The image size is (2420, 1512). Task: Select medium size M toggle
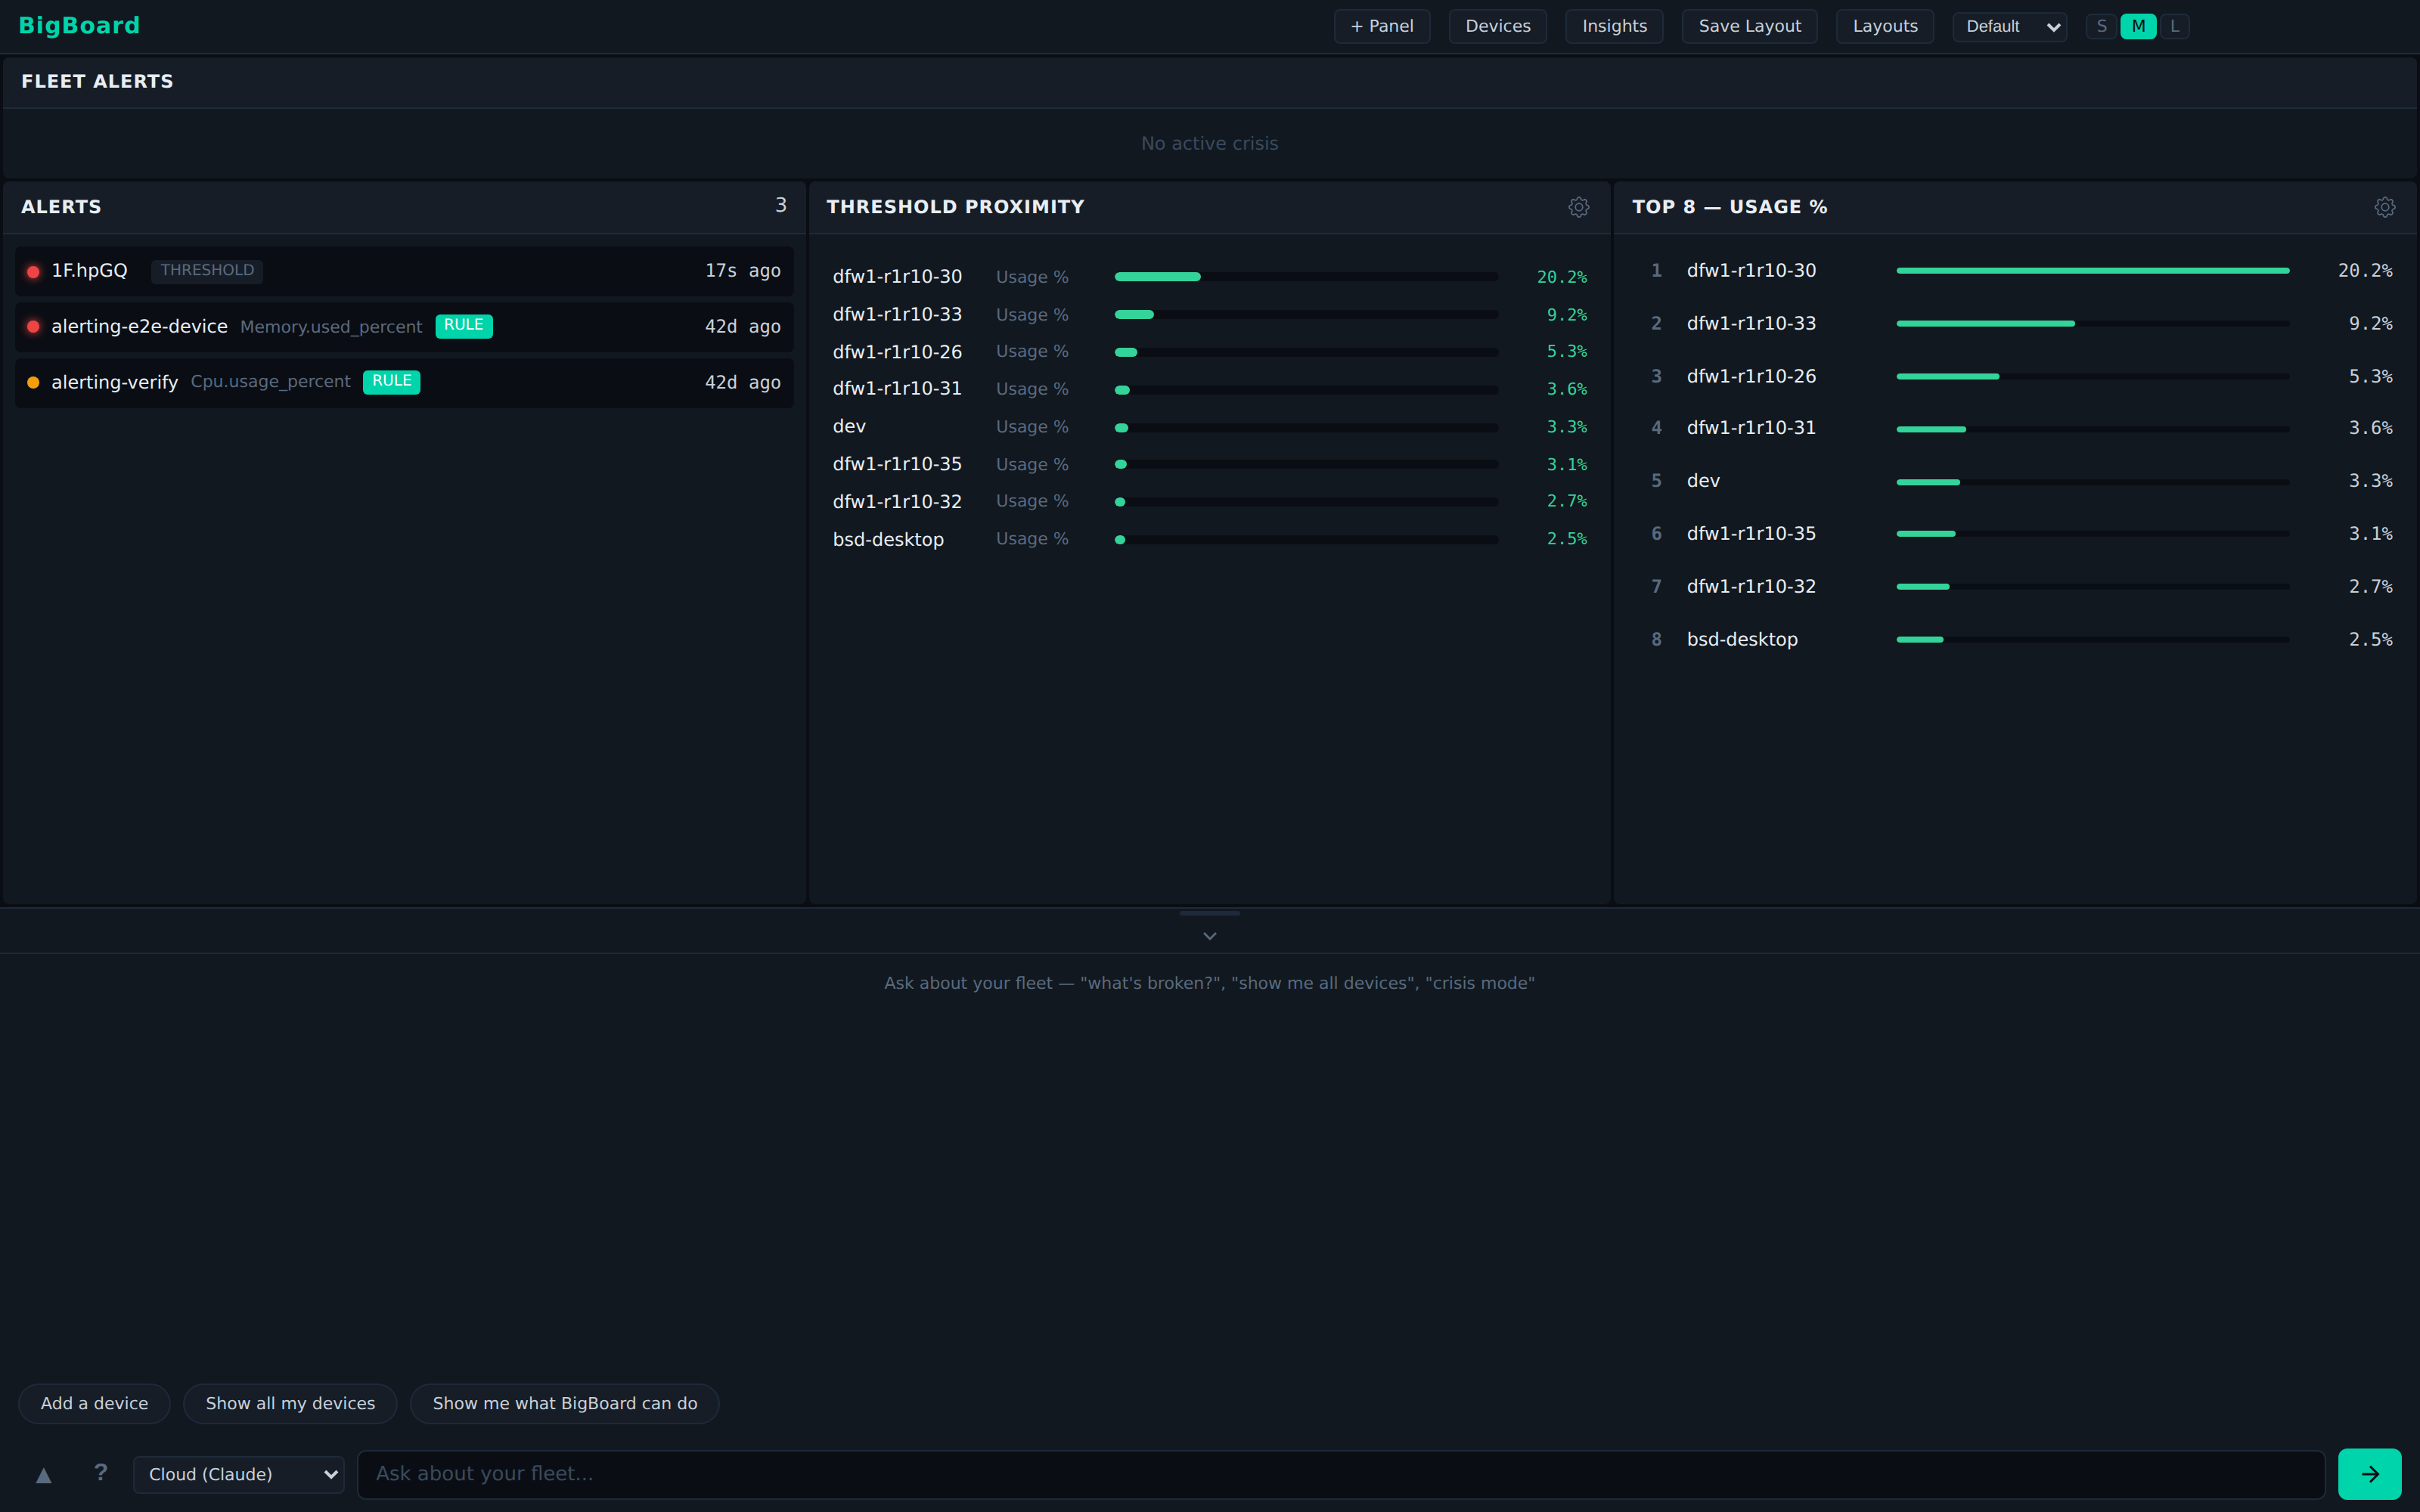pos(2137,26)
